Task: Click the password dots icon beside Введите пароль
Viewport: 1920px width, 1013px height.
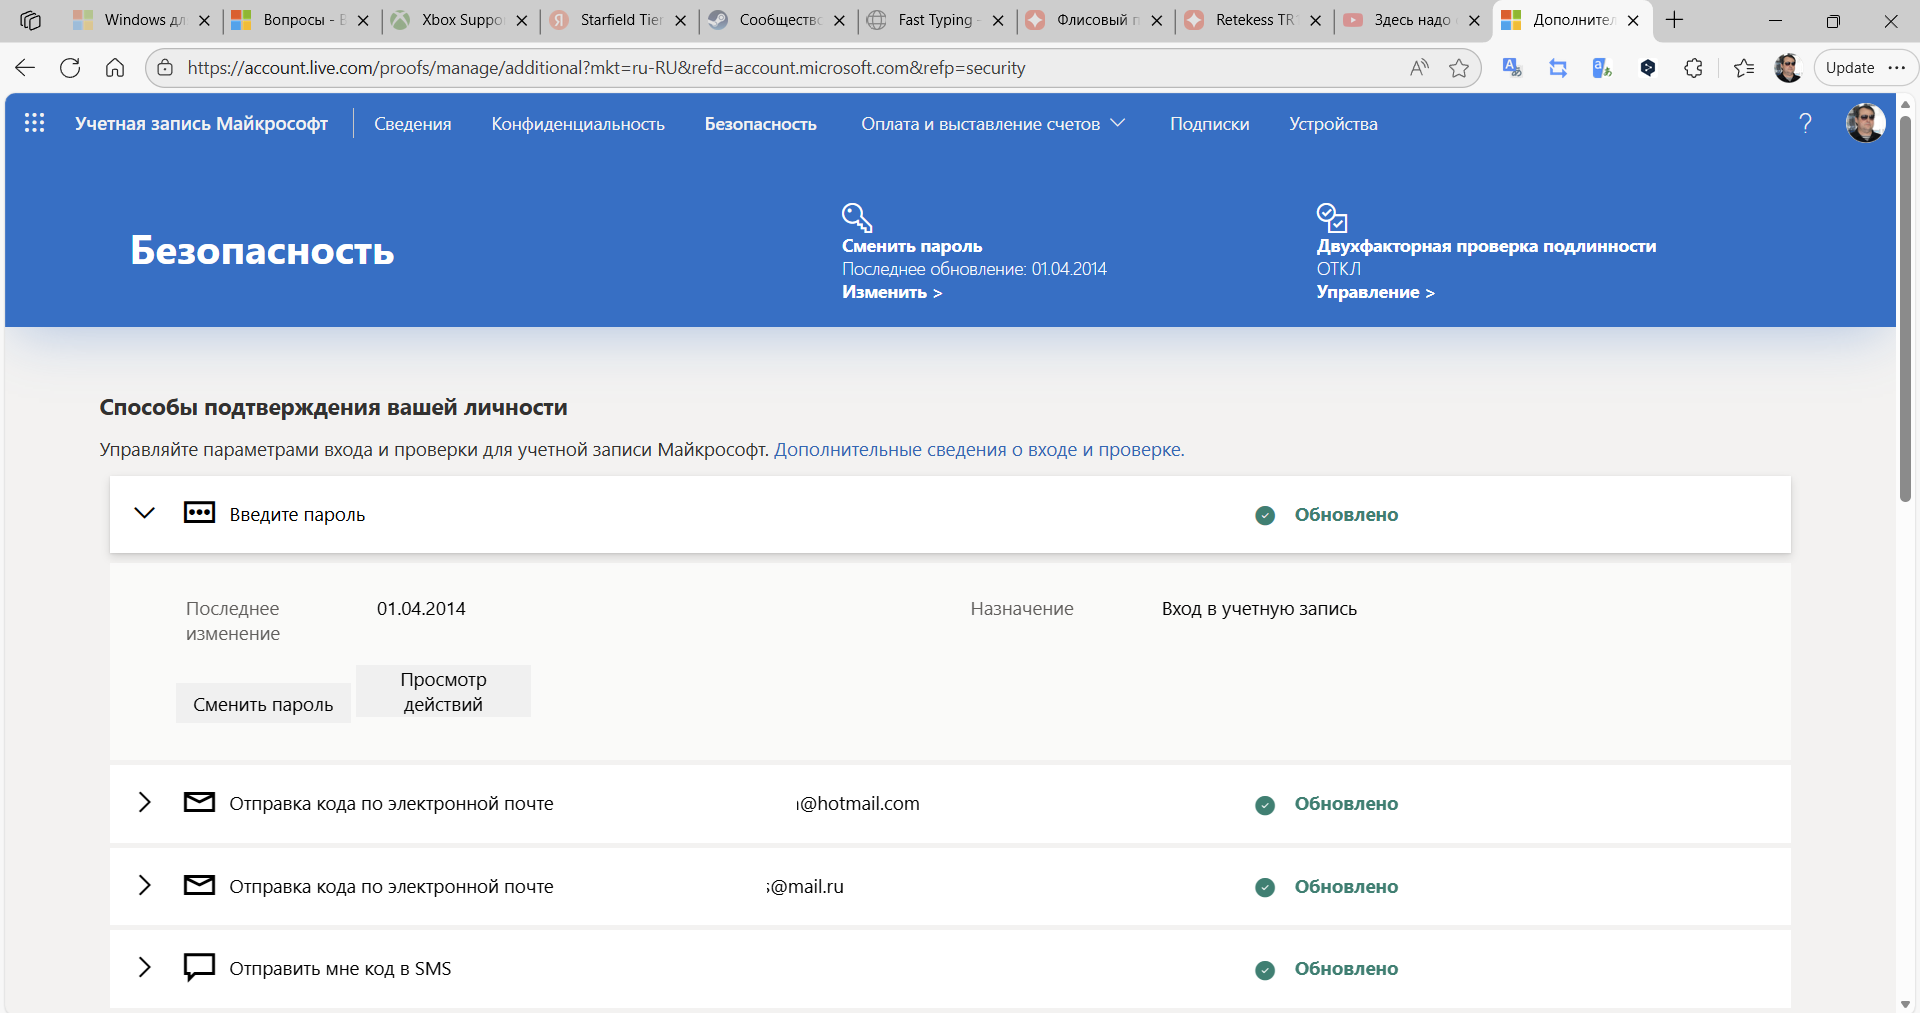Action: pyautogui.click(x=199, y=513)
